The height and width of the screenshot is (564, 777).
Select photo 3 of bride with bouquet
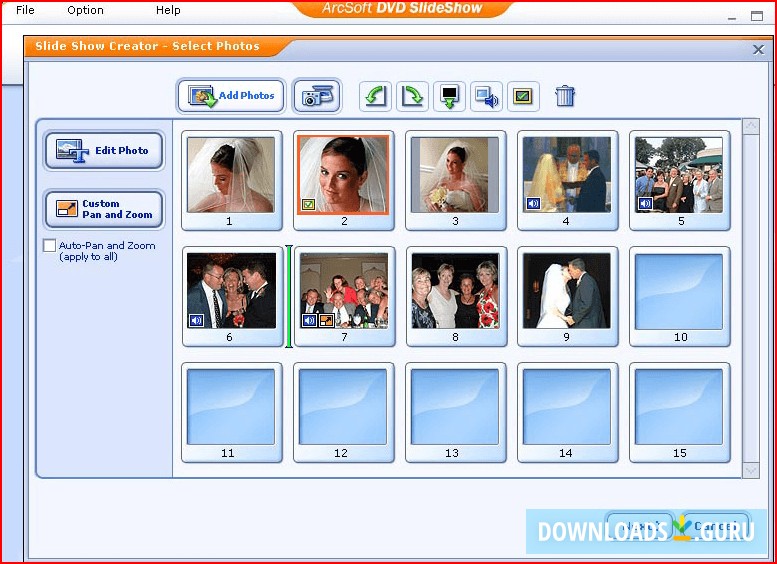(x=455, y=175)
